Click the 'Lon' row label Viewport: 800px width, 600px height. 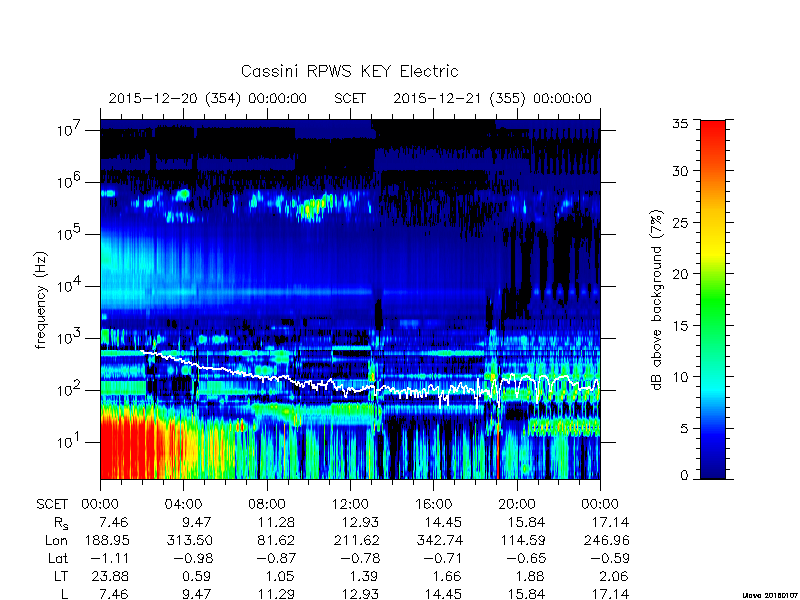57,540
